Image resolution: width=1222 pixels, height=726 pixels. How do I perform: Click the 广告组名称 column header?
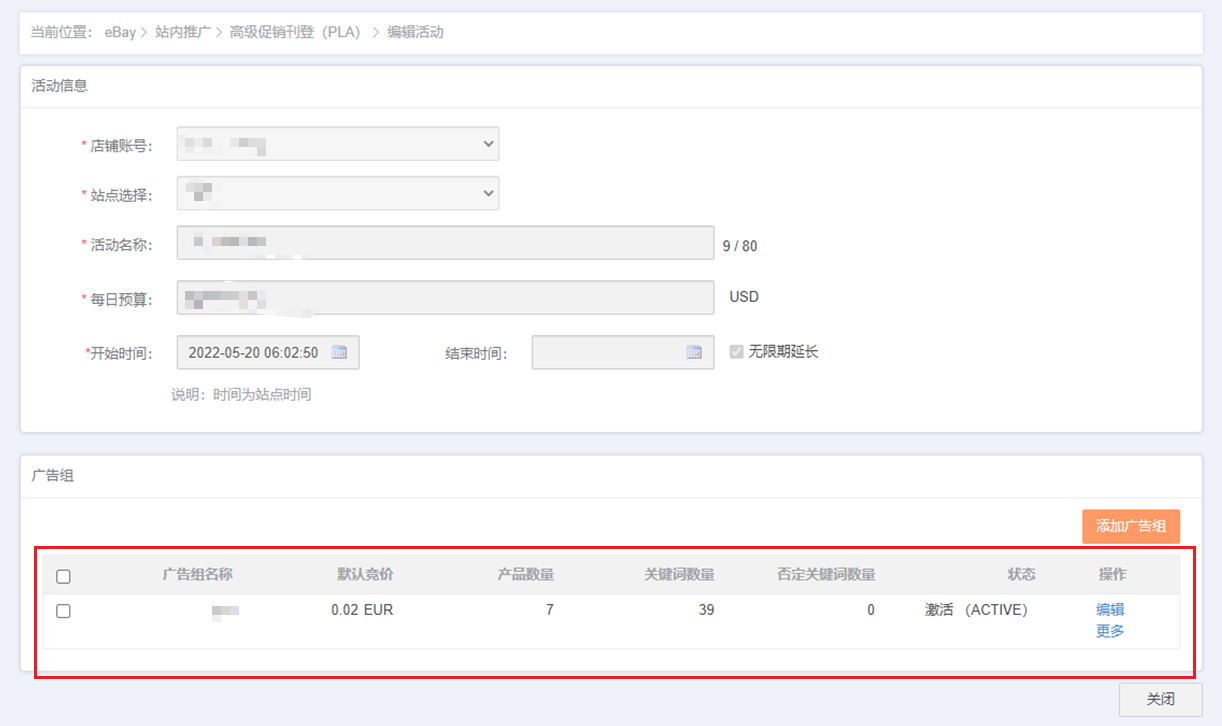[x=198, y=574]
